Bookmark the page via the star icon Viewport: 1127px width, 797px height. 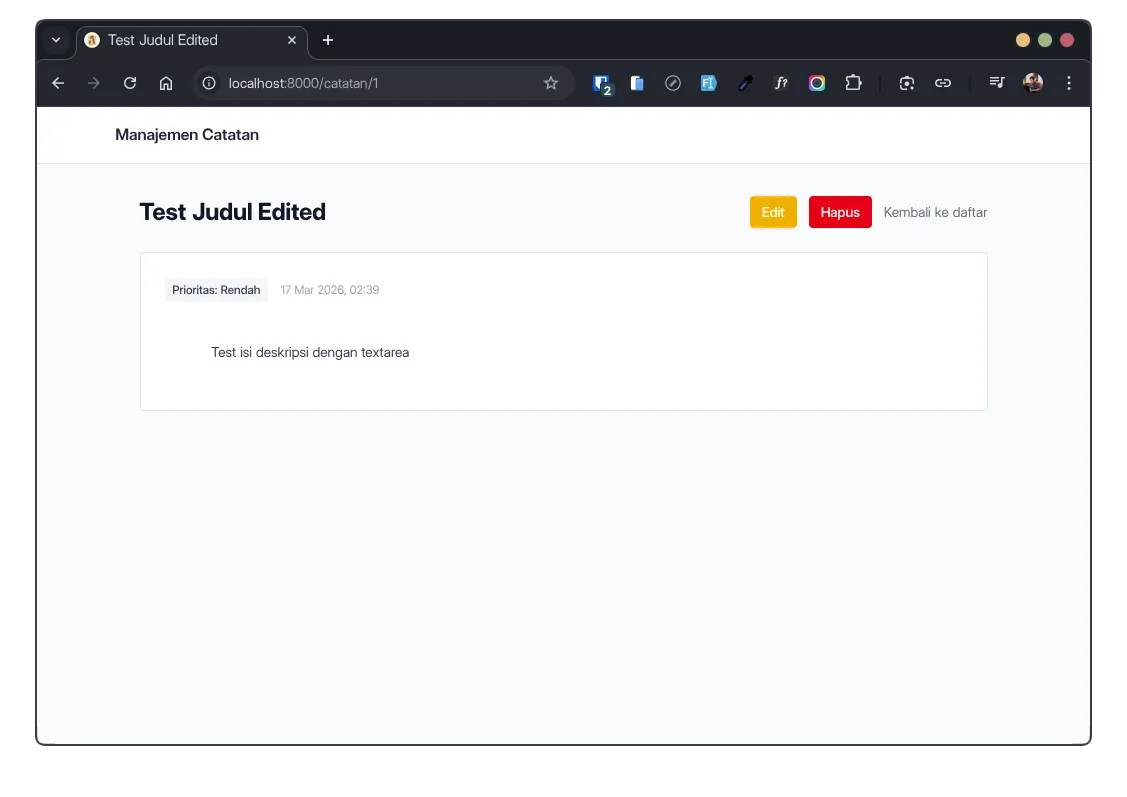coord(551,83)
